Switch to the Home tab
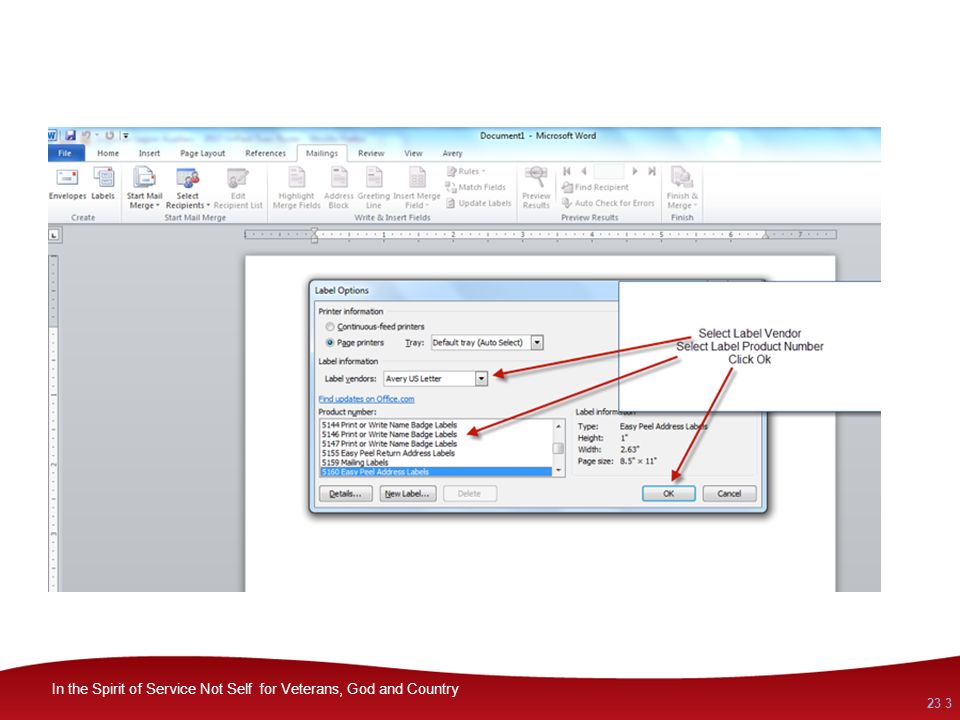This screenshot has height=720, width=960. [108, 153]
